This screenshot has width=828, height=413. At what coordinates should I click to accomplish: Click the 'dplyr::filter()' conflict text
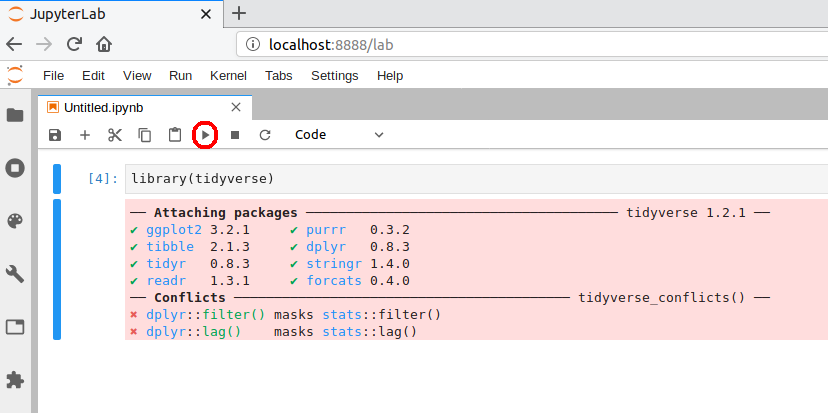(x=206, y=315)
